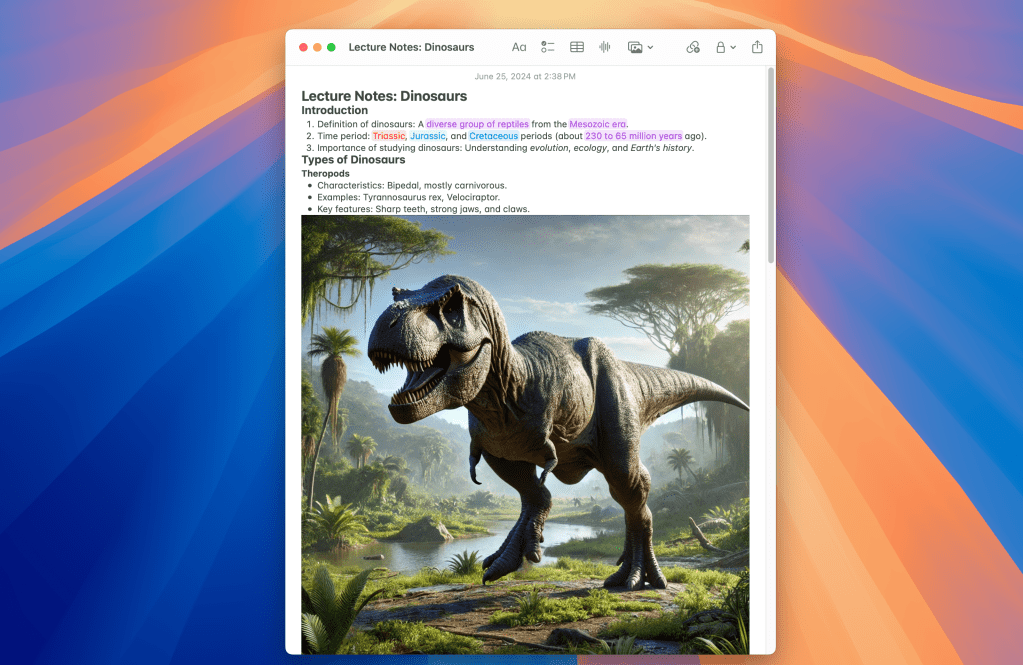Click the note's date and time stamp

click(x=525, y=76)
